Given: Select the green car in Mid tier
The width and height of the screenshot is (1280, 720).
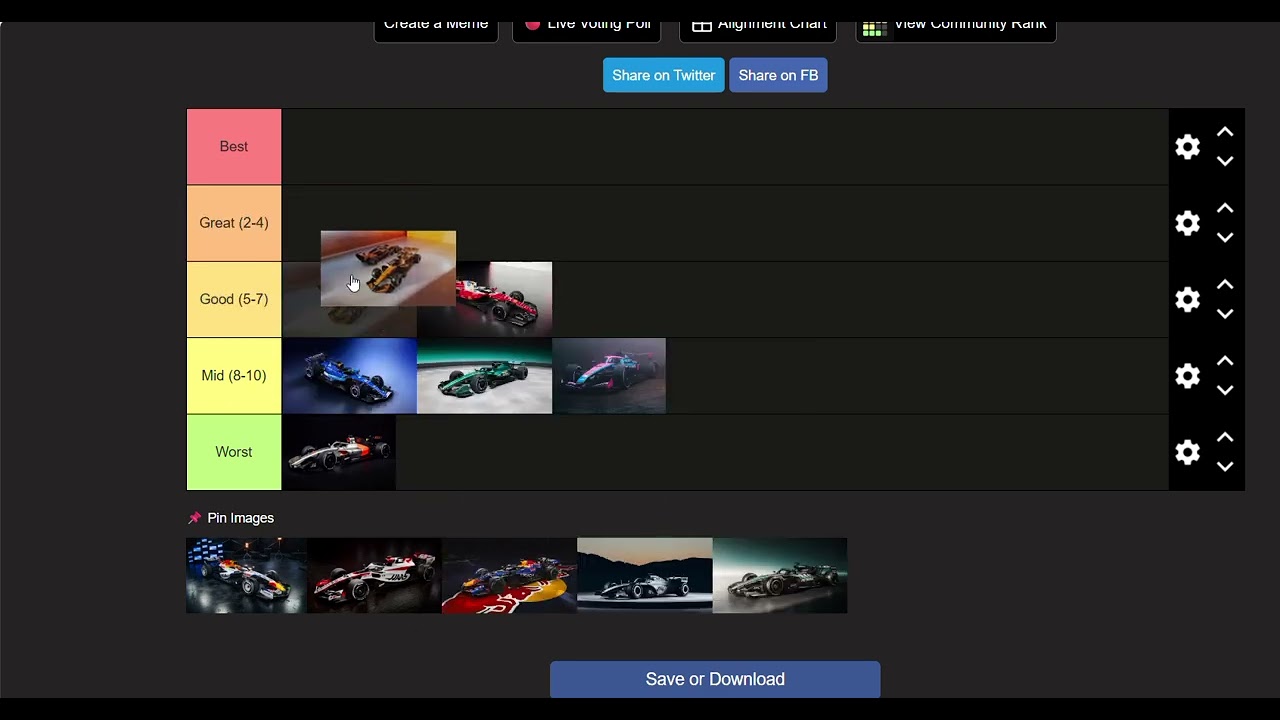Looking at the screenshot, I should click(x=484, y=375).
